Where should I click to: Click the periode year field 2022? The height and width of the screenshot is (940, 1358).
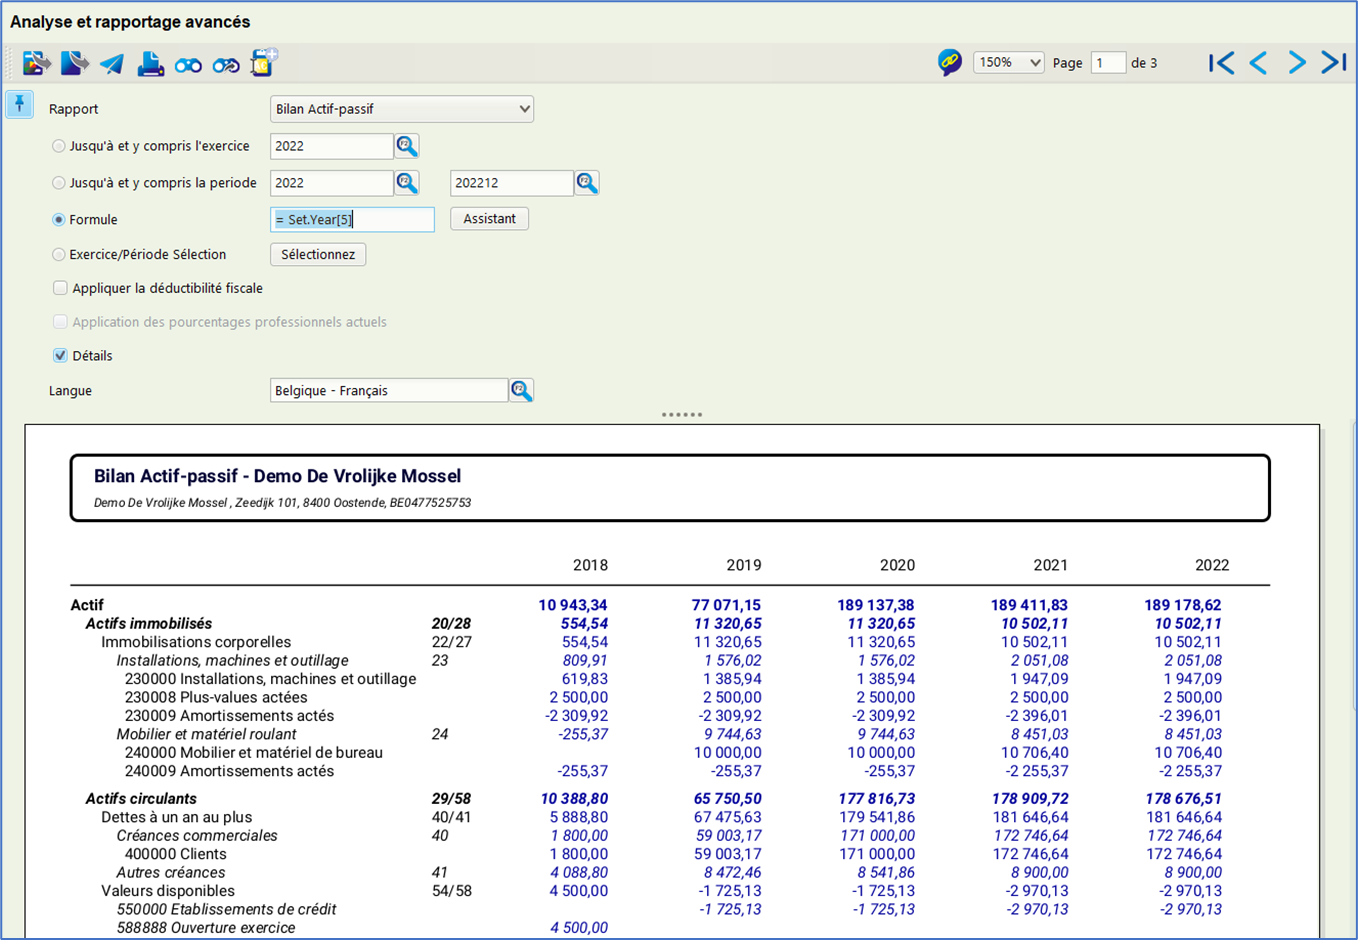(332, 183)
